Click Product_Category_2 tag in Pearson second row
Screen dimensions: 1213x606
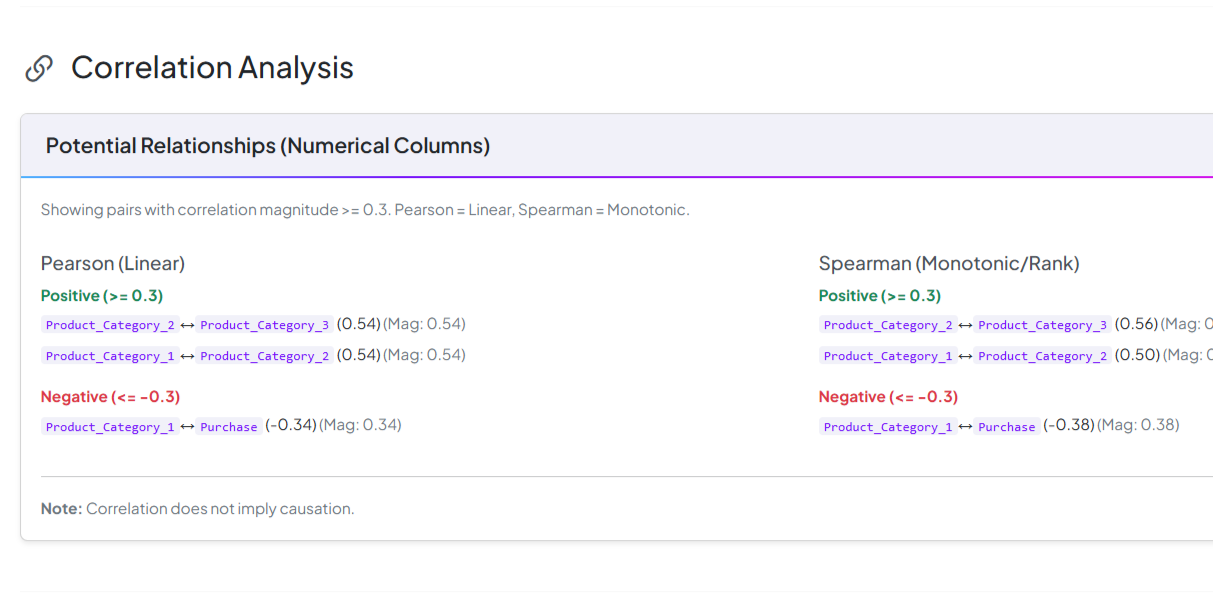[265, 356]
